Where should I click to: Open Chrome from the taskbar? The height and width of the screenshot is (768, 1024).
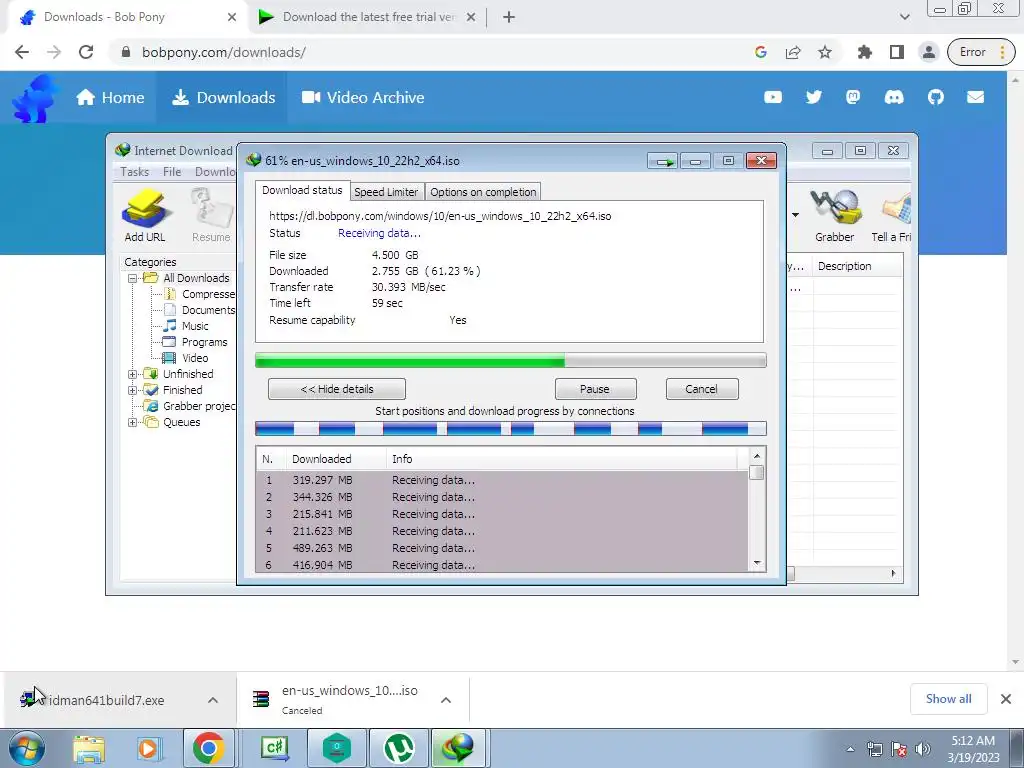coord(209,748)
